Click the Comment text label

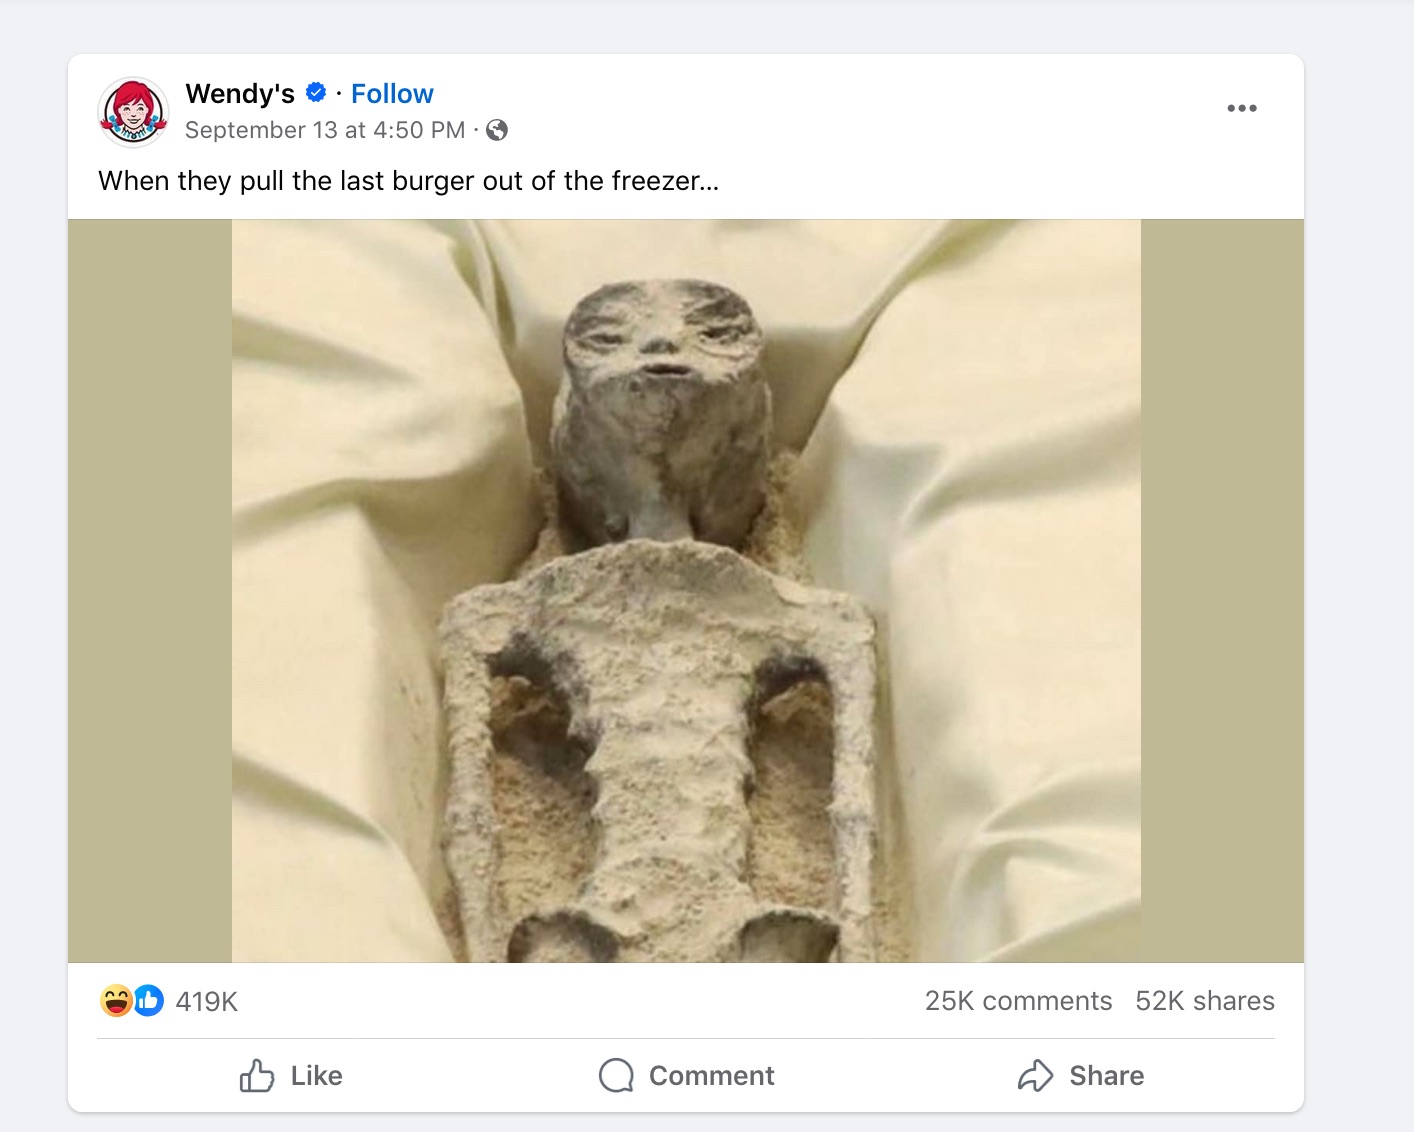click(711, 1076)
